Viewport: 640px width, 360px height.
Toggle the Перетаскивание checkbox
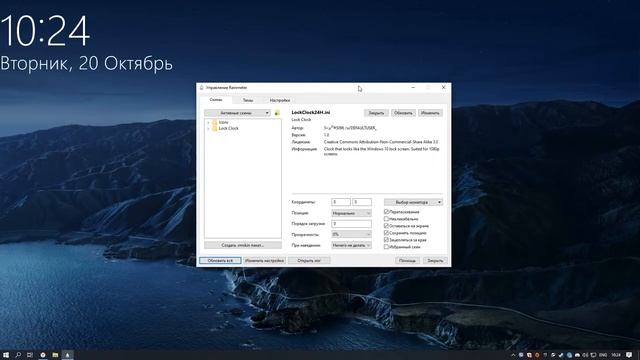click(386, 212)
